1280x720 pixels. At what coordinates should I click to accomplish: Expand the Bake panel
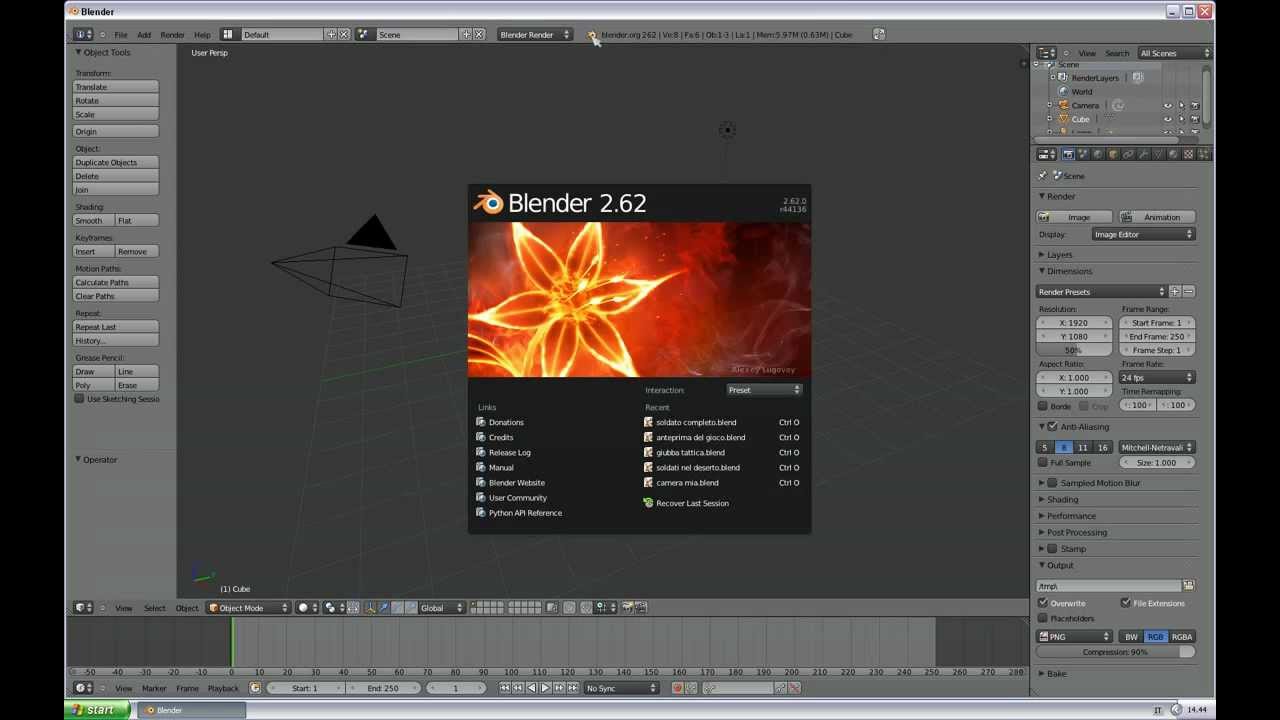(x=1057, y=673)
